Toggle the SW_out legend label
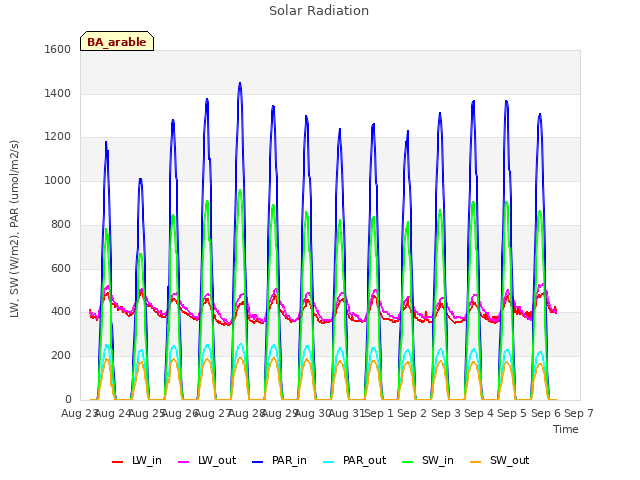Screen dimensions: 640x480 pyautogui.click(x=509, y=460)
